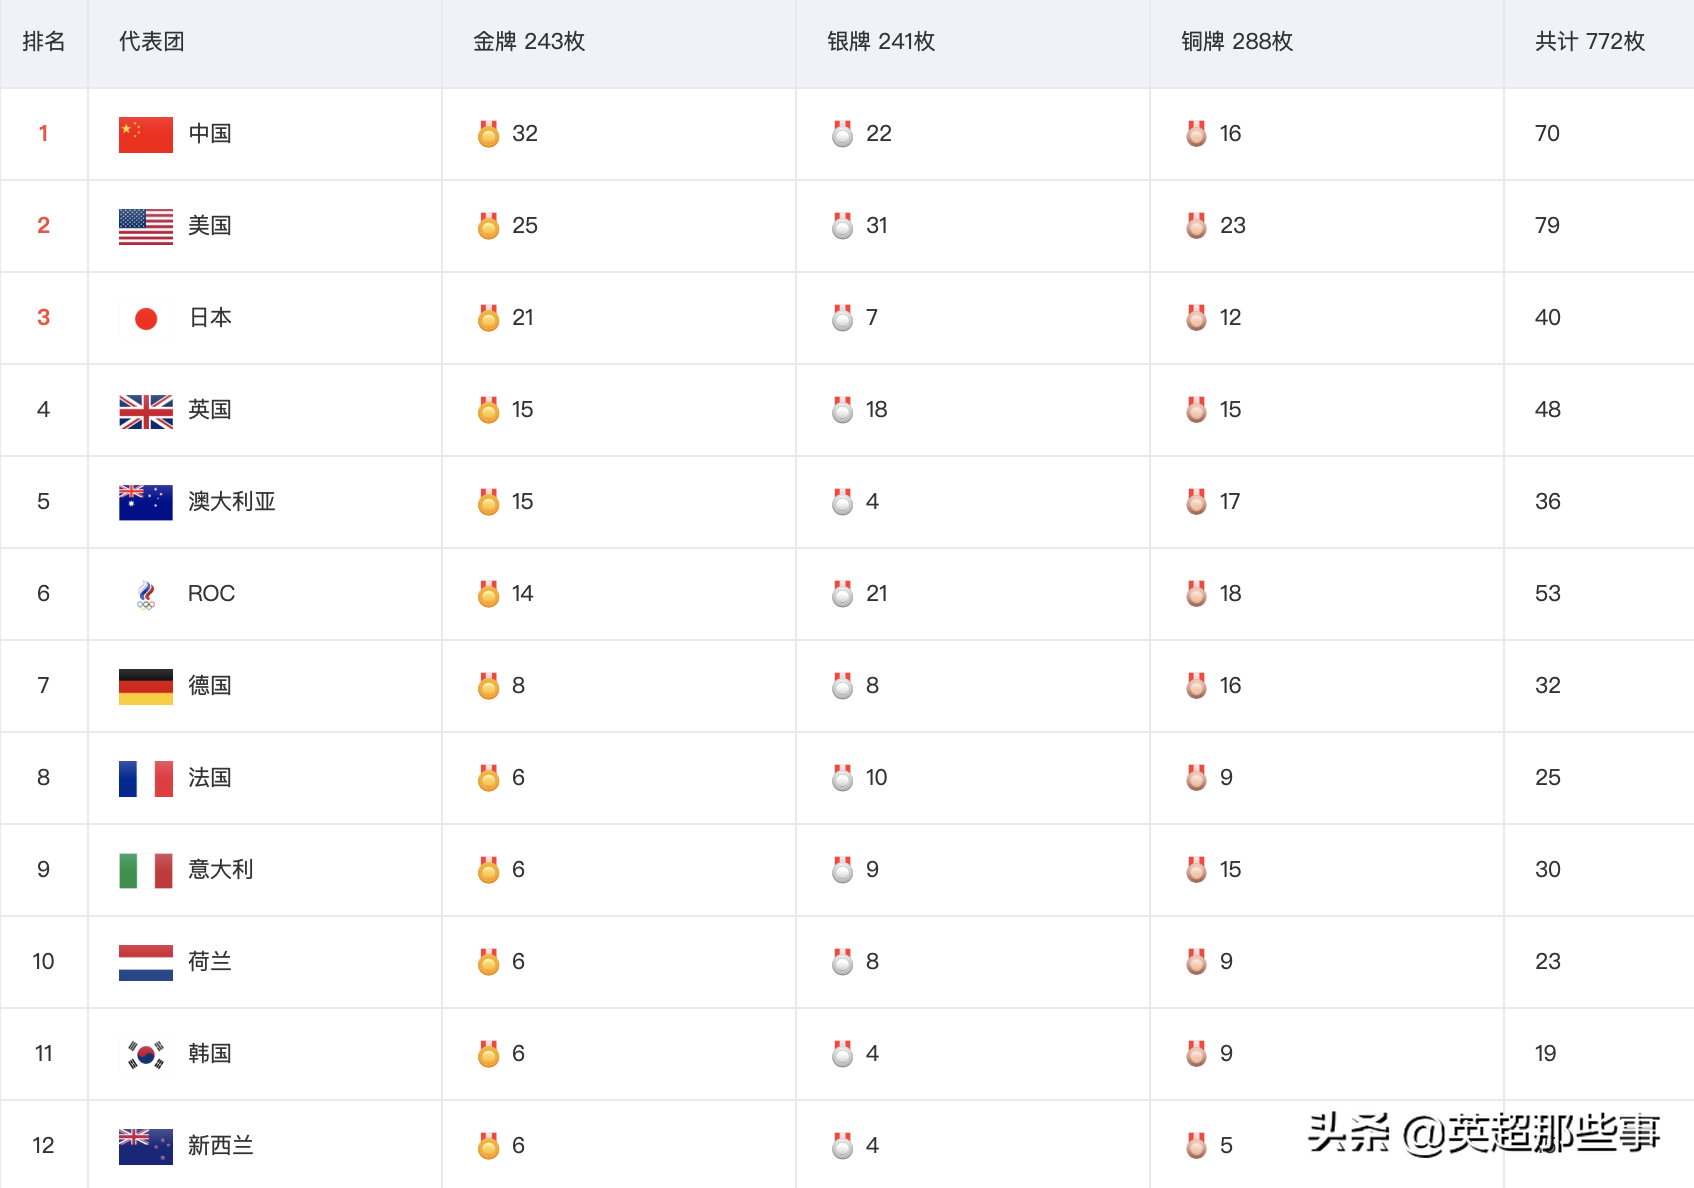Select the 荷兰 team name

[x=209, y=962]
